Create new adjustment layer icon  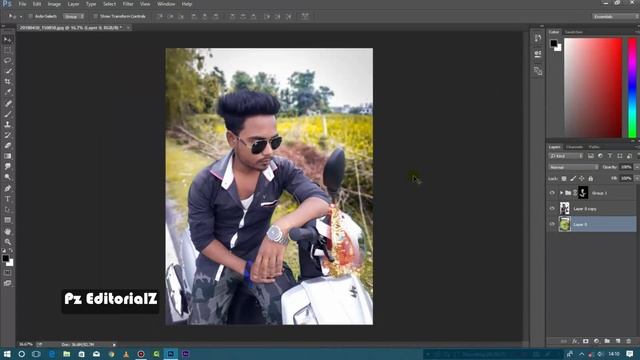pyautogui.click(x=596, y=341)
